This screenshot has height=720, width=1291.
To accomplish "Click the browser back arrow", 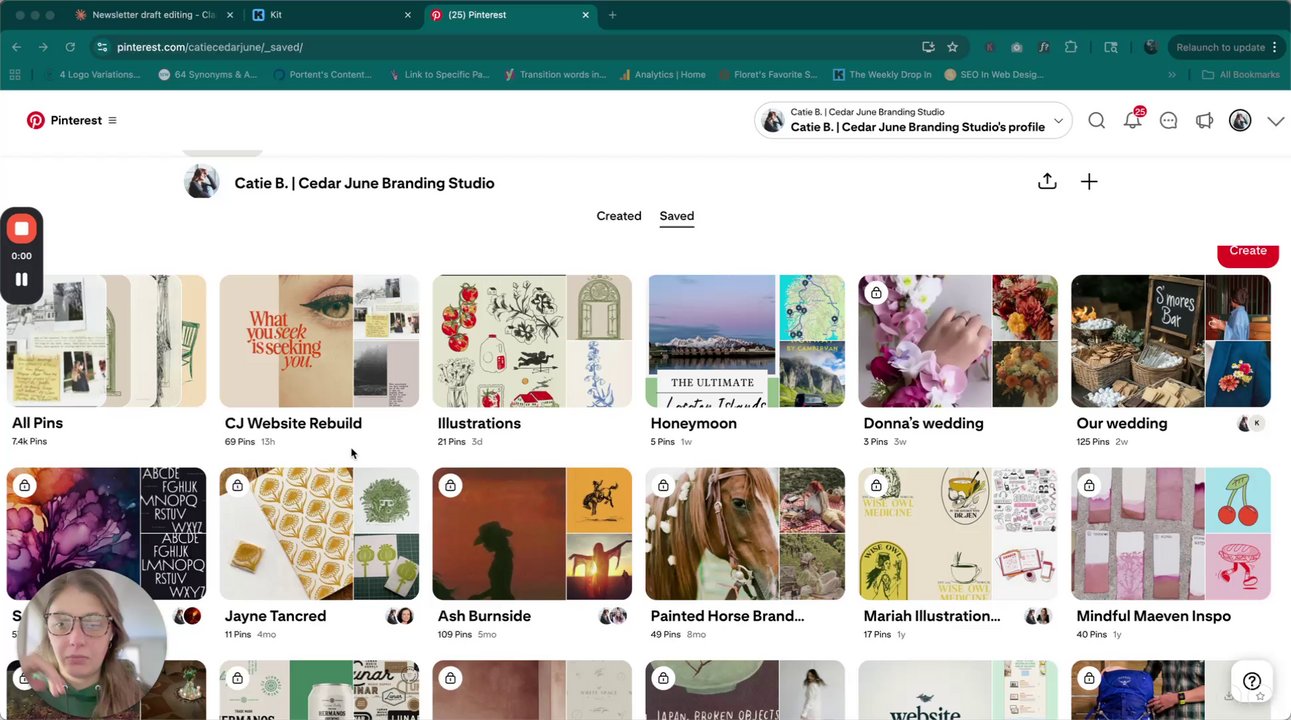I will coord(16,47).
